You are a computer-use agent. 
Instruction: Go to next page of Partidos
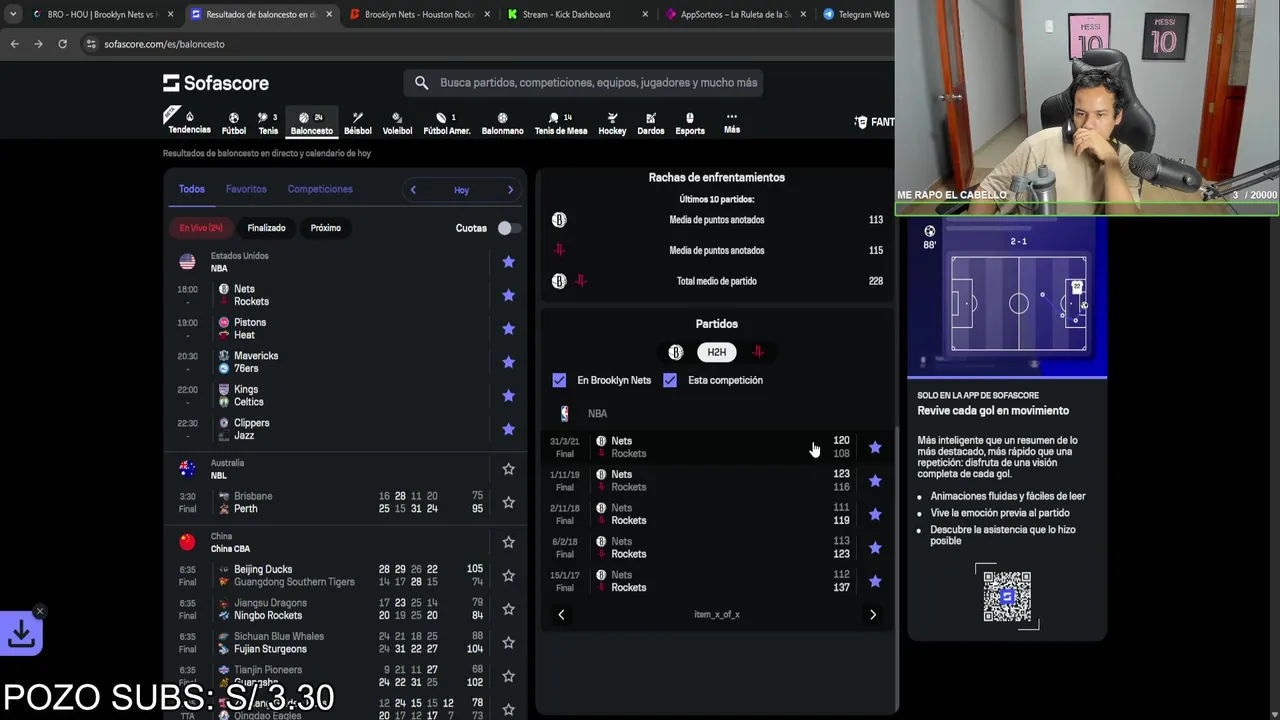[x=873, y=615]
